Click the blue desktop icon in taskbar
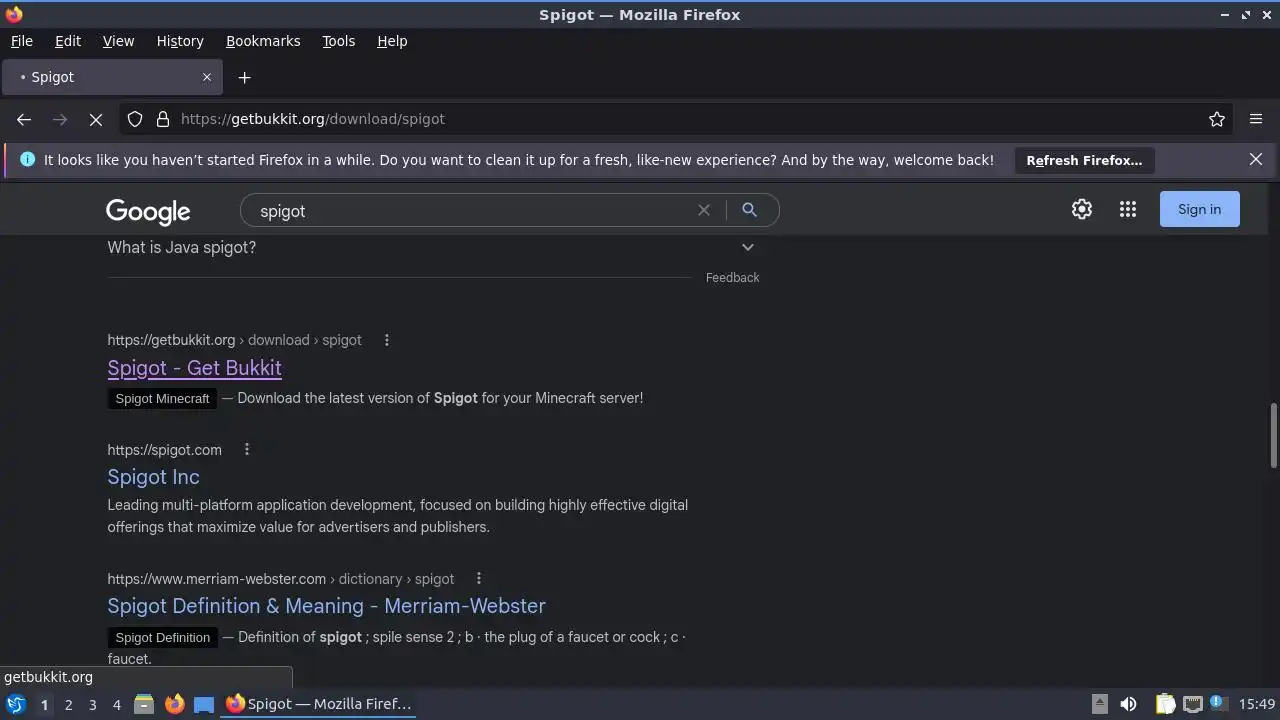 (x=204, y=704)
